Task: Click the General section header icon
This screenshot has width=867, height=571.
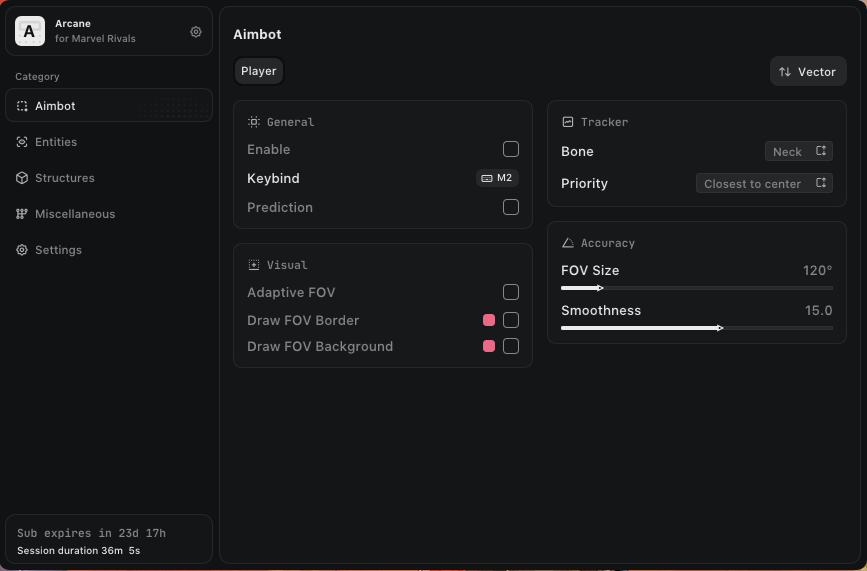Action: tap(254, 122)
